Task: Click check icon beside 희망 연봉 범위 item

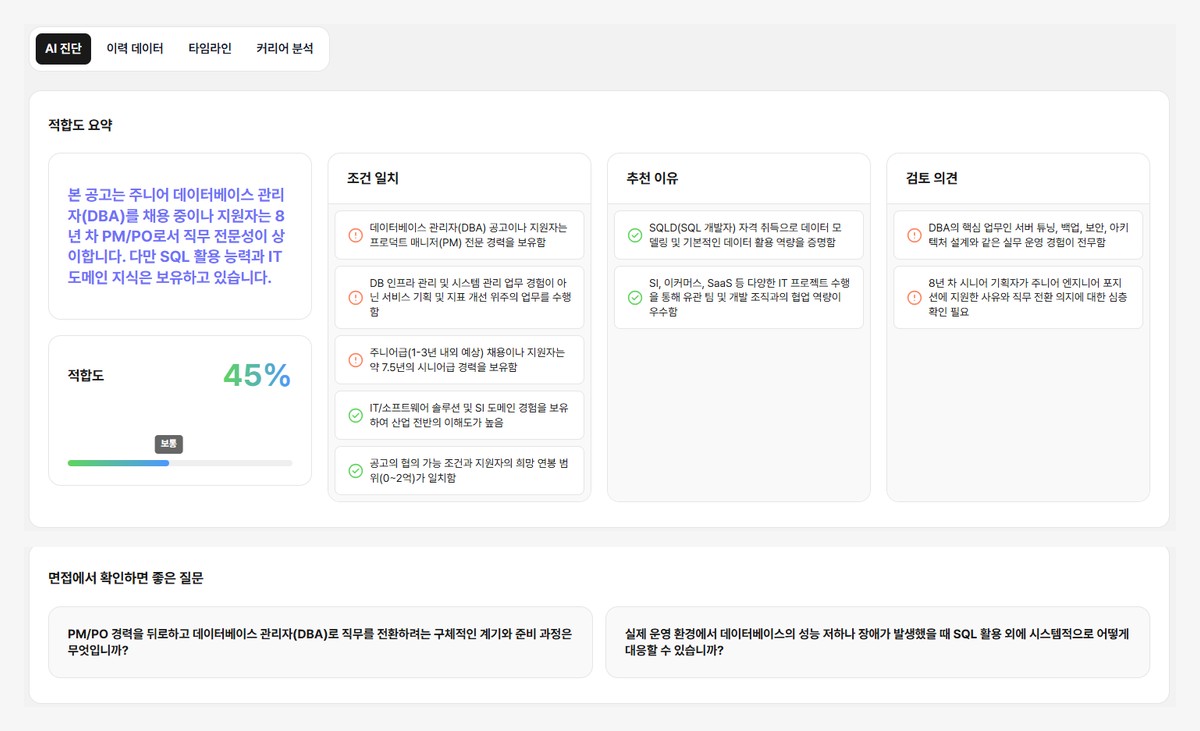Action: click(355, 471)
